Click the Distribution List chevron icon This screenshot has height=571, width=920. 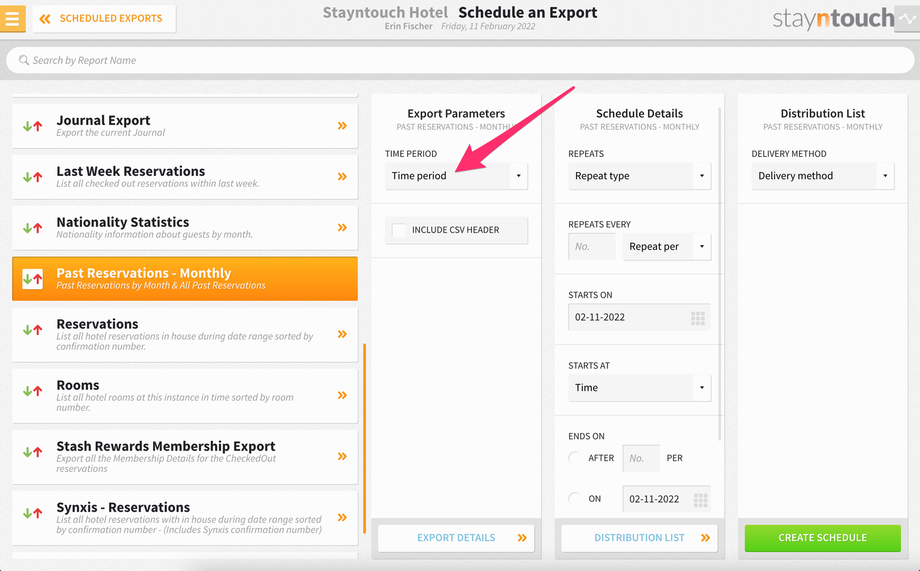[x=705, y=538]
